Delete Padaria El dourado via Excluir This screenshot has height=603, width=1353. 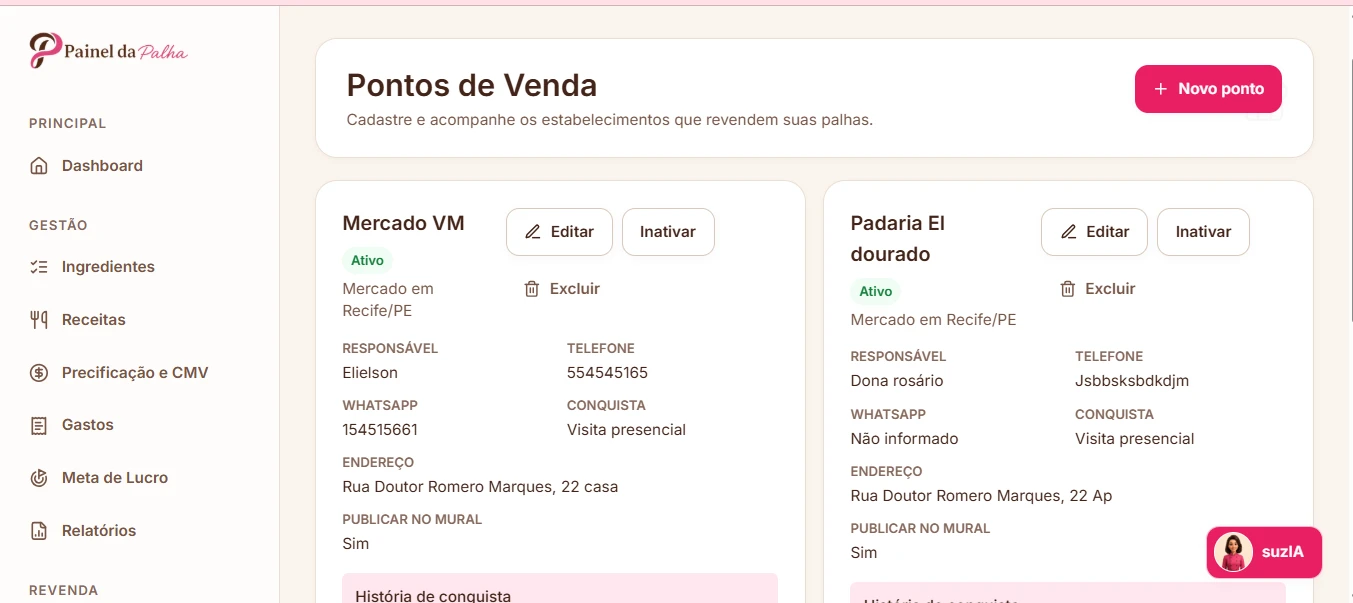point(1098,289)
